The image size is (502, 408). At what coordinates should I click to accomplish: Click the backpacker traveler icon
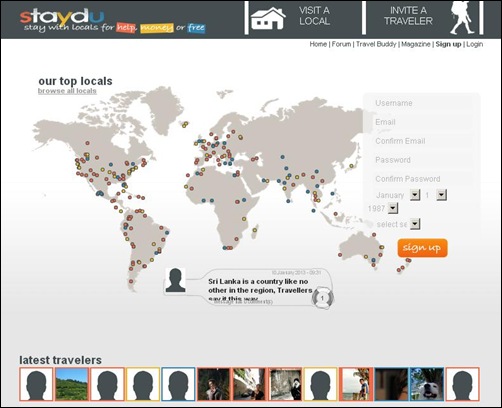coord(462,18)
